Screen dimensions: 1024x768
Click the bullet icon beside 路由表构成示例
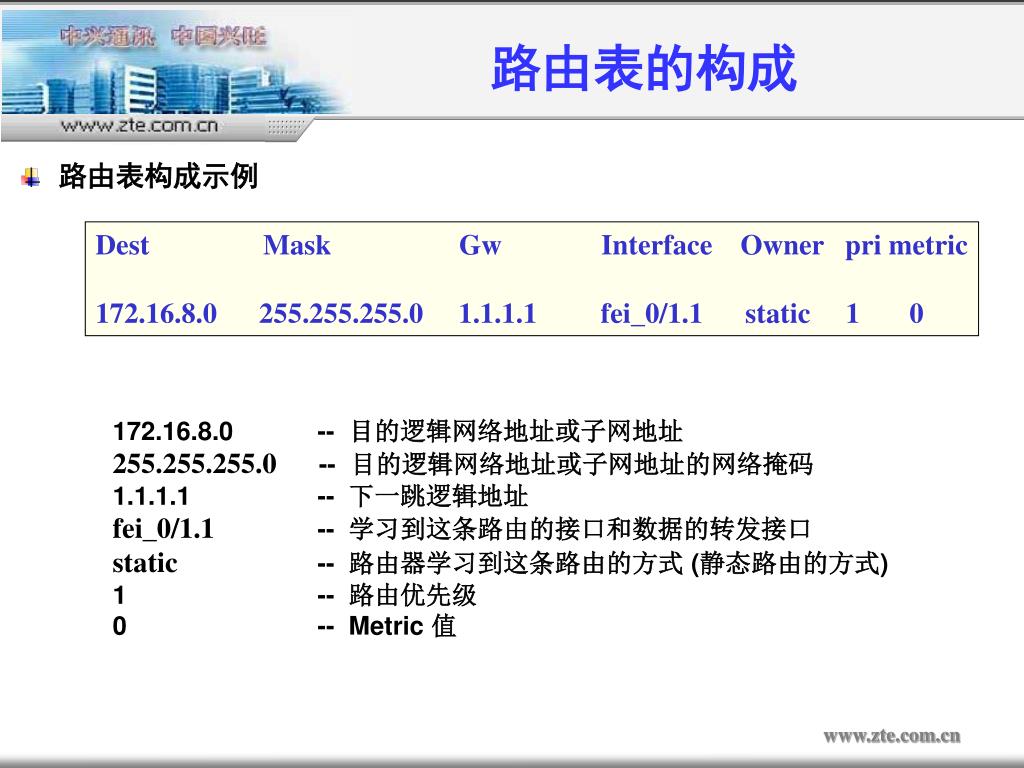pos(31,177)
